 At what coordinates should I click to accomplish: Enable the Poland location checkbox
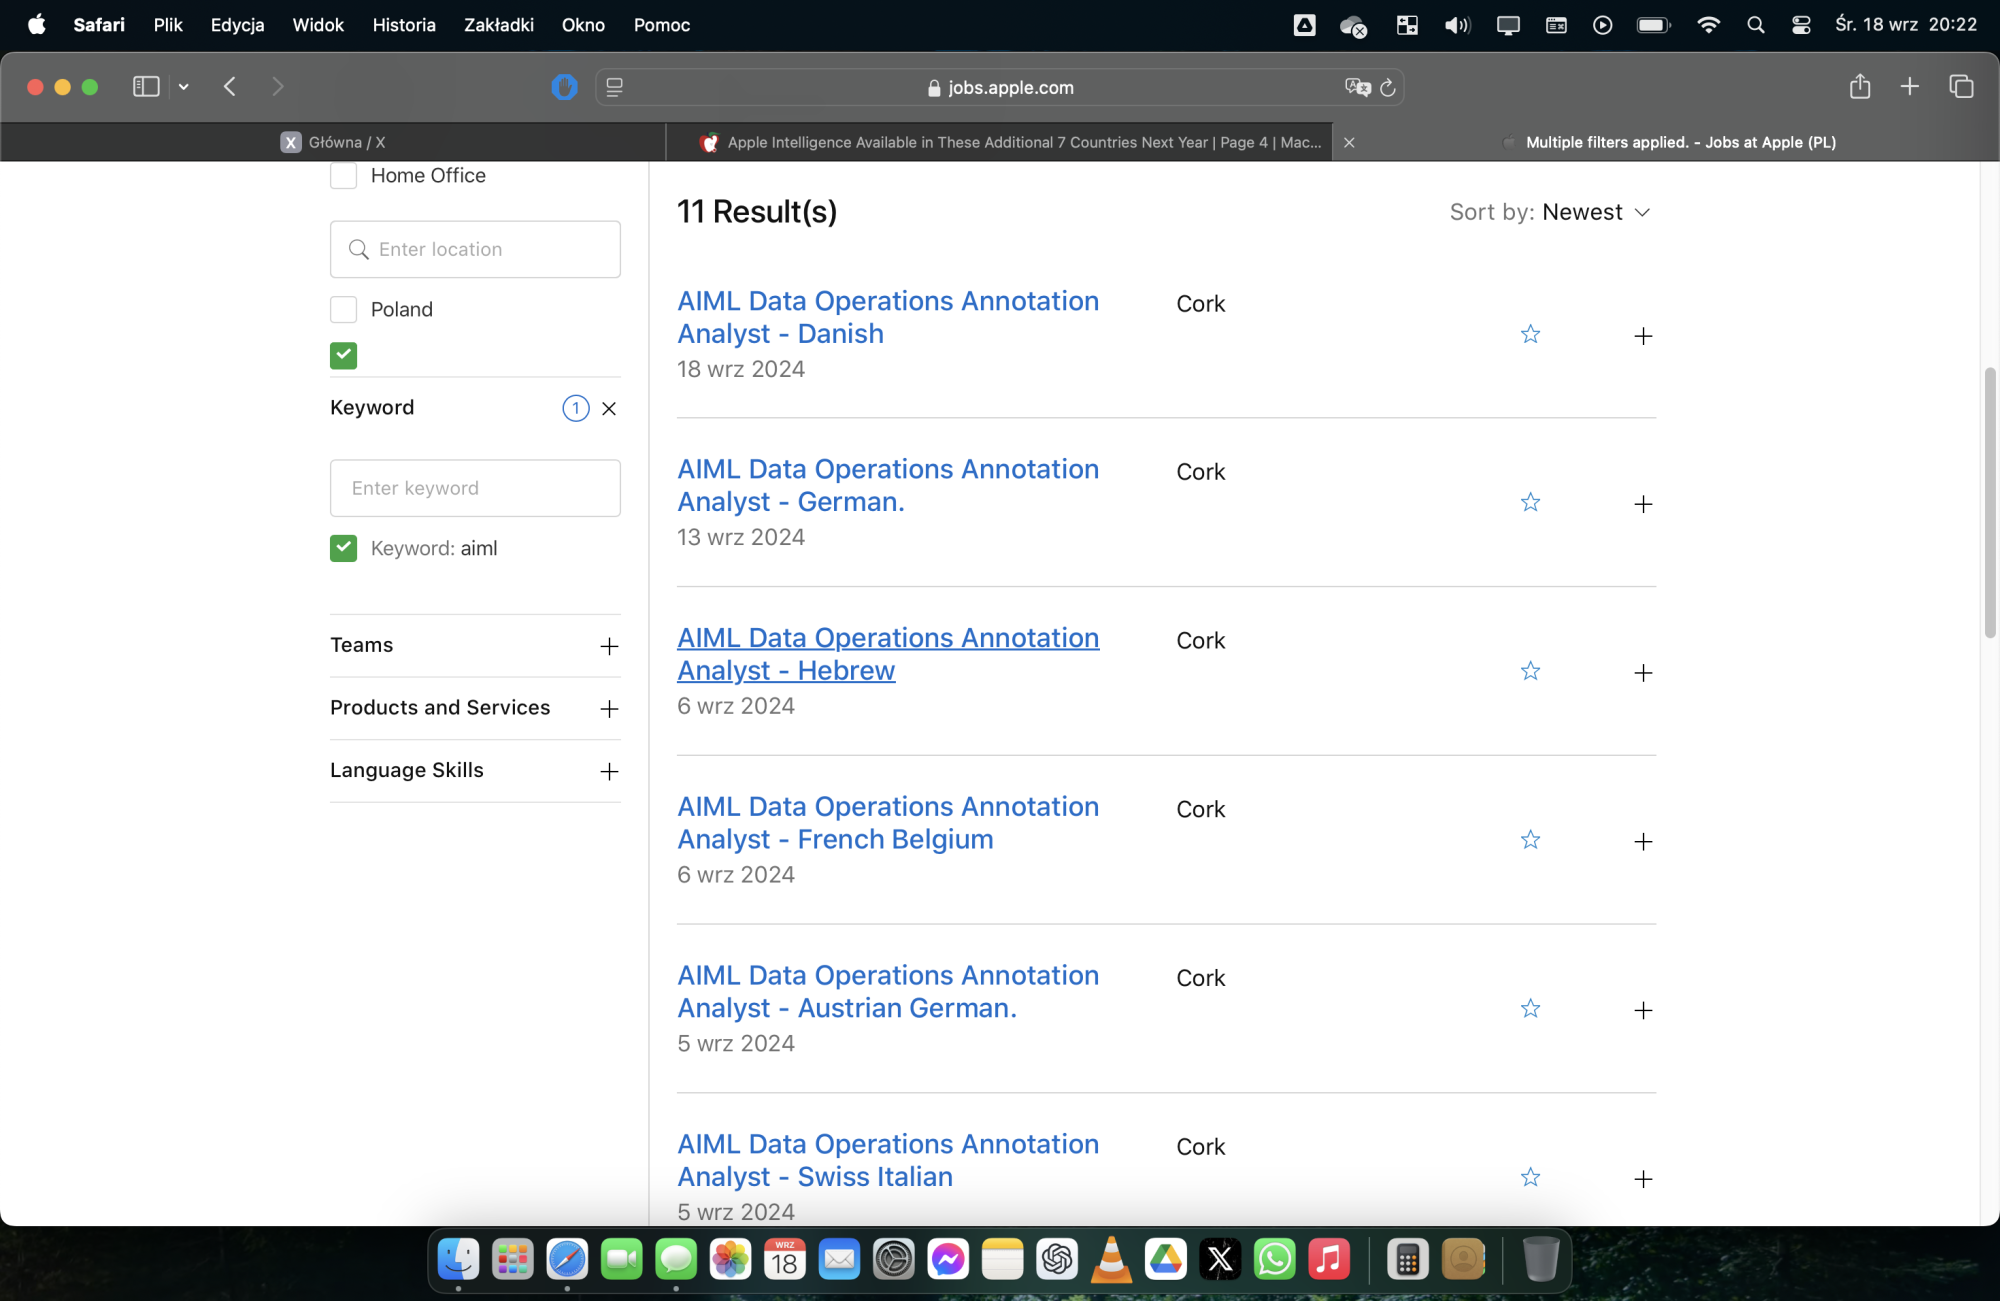pyautogui.click(x=344, y=309)
